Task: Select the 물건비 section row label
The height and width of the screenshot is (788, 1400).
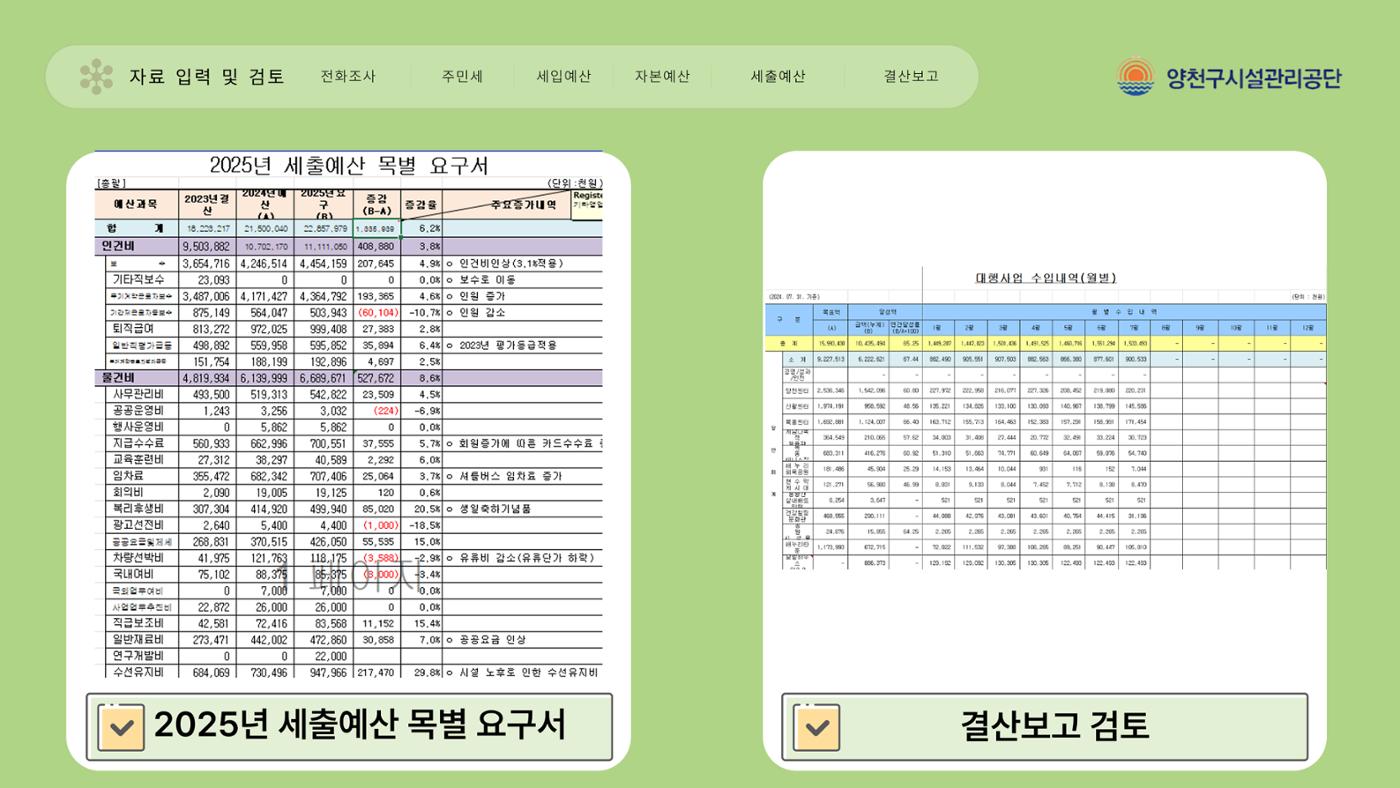Action: (x=122, y=378)
